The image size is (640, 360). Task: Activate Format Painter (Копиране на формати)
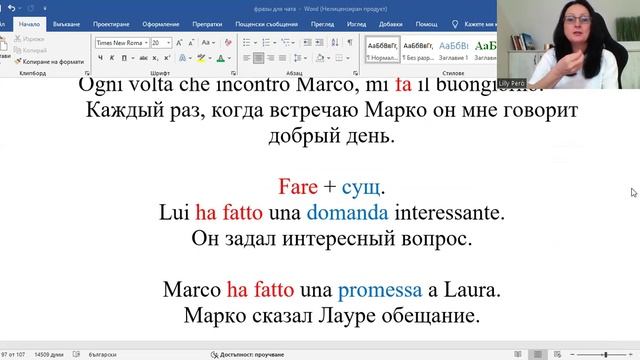point(49,62)
